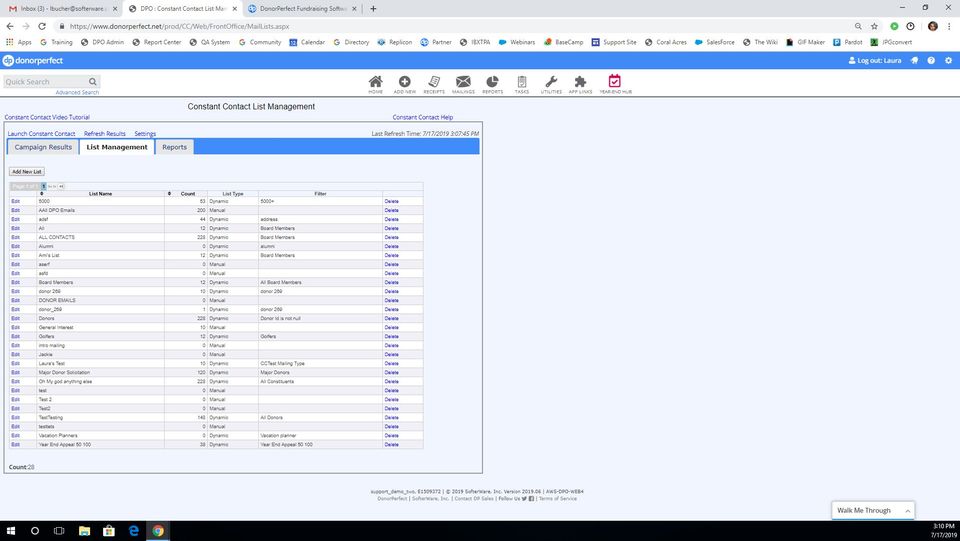Viewport: 960px width, 541px height.
Task: Switch to the Inbox Gmail browser tab
Action: coord(61,9)
